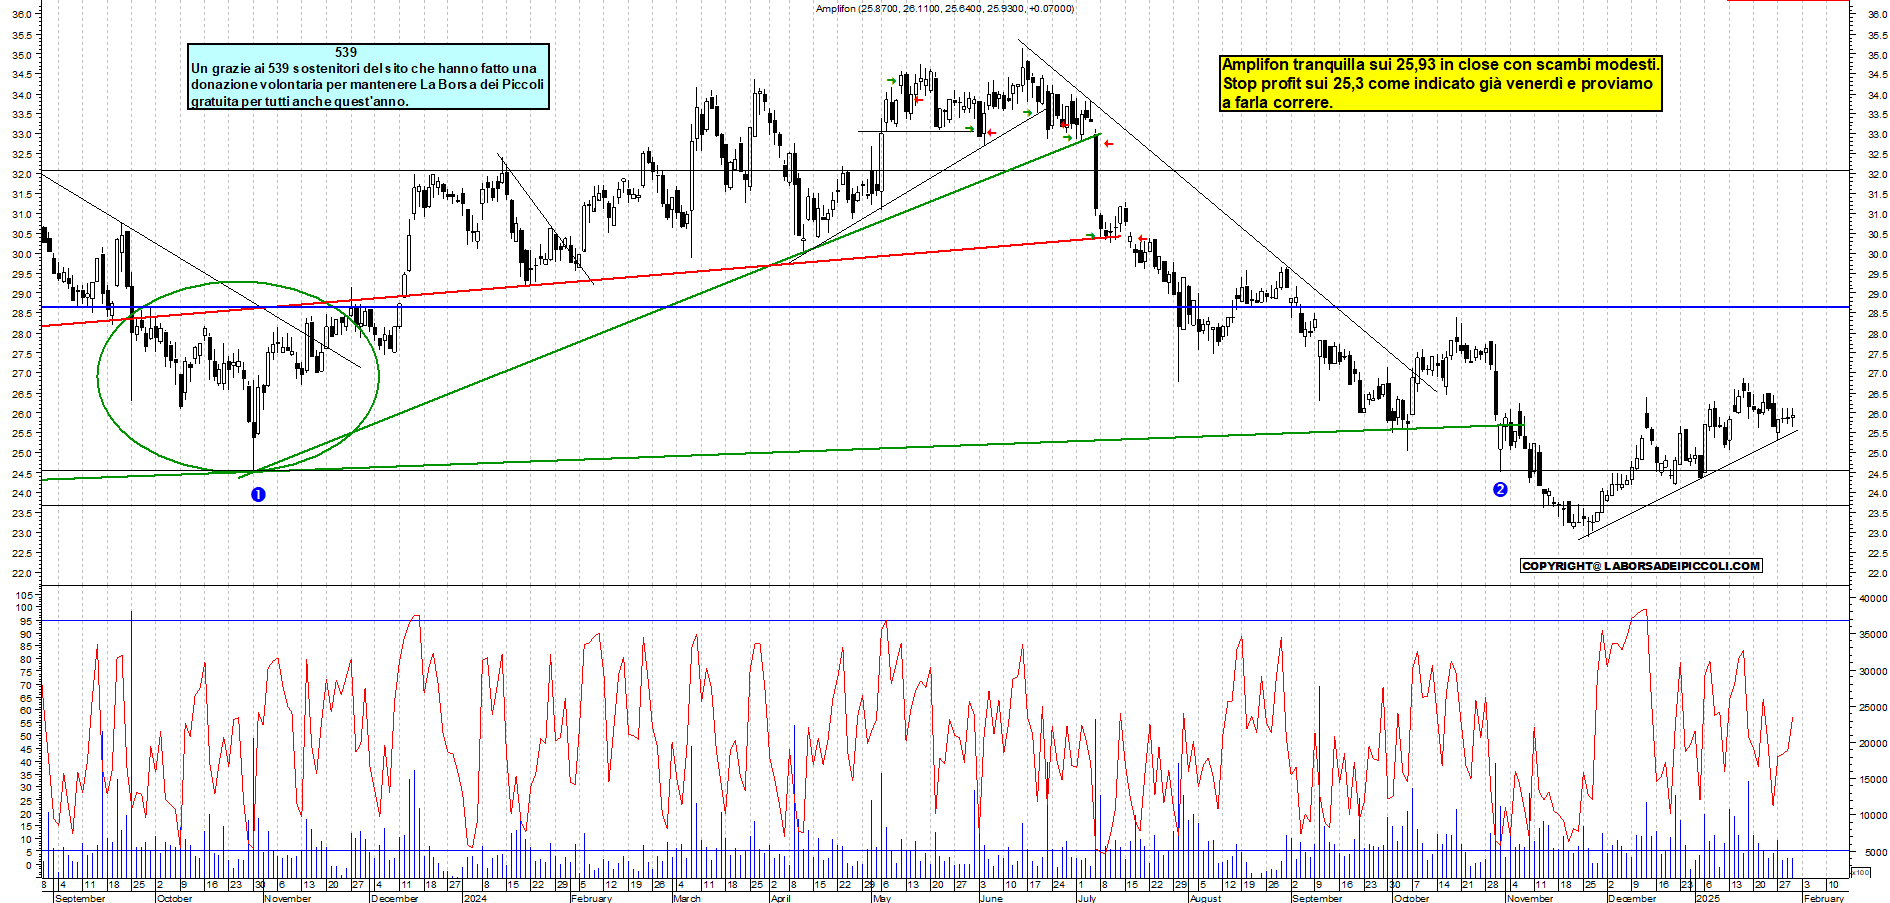
Task: Click the Amplifon chart title with price values
Action: pos(945,9)
